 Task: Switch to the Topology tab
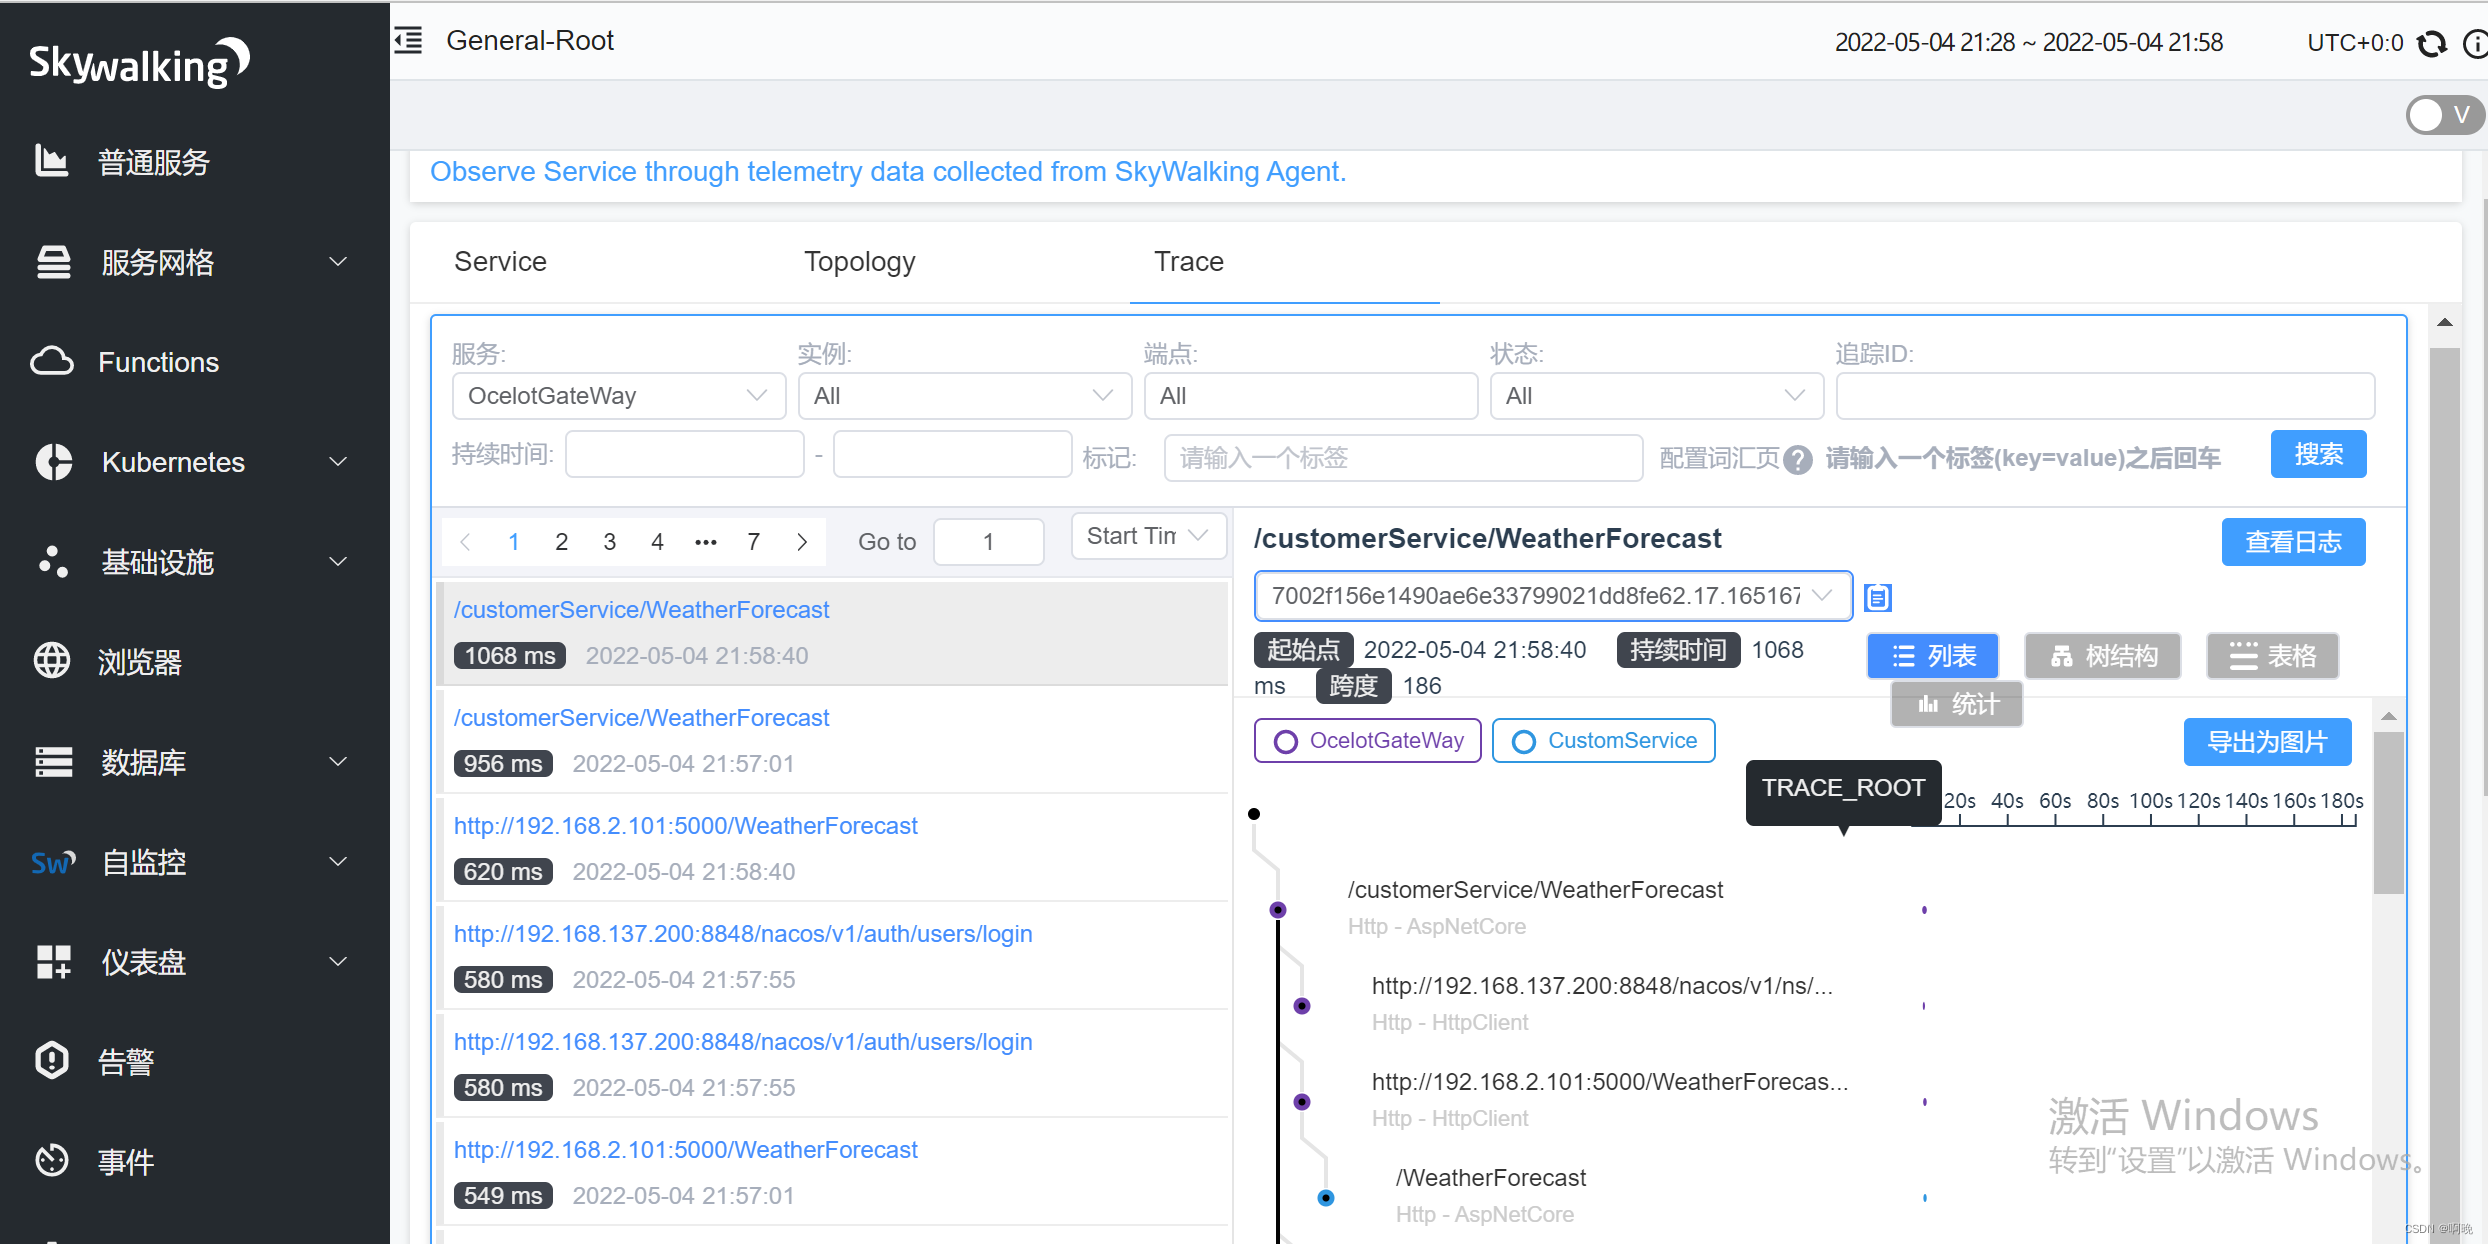click(859, 262)
